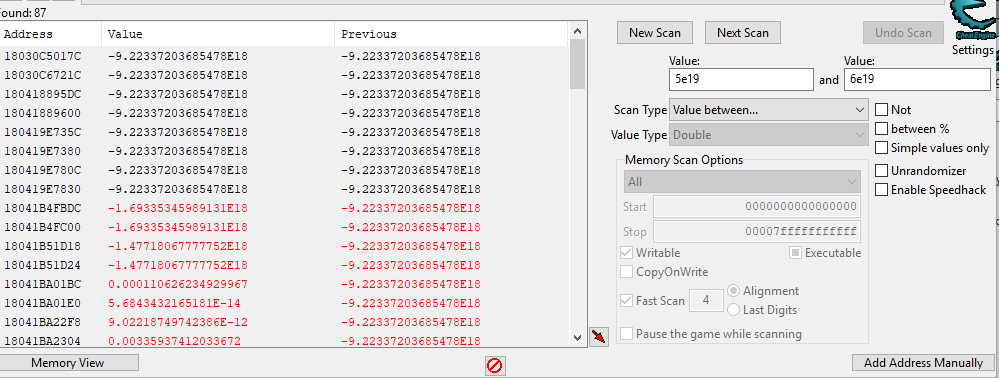Open the Scan Type dropdown

768,110
